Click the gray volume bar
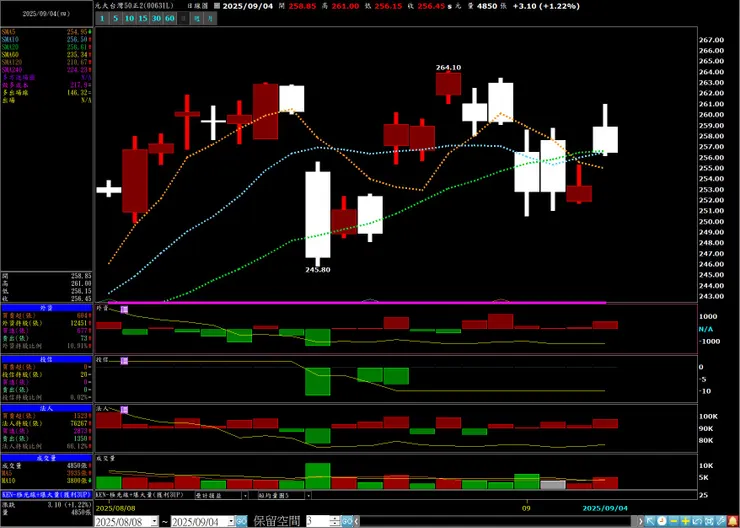 (553, 485)
